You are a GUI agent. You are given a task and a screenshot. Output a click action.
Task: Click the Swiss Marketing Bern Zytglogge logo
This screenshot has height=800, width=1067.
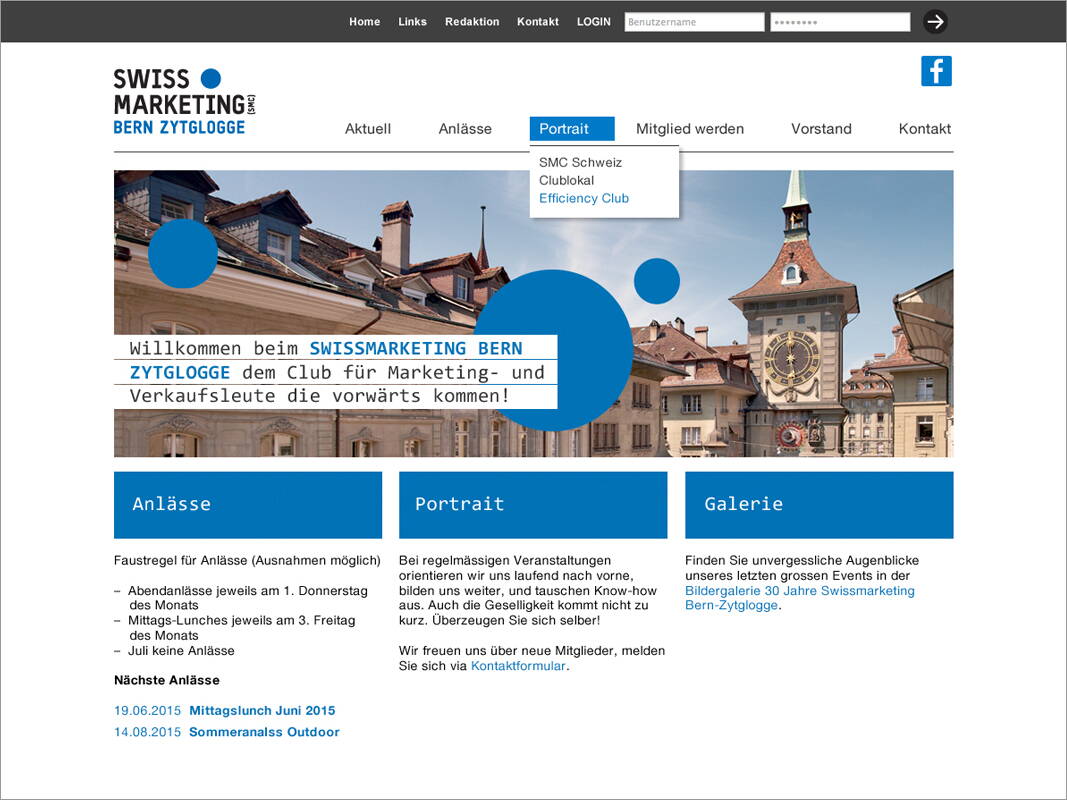(184, 101)
